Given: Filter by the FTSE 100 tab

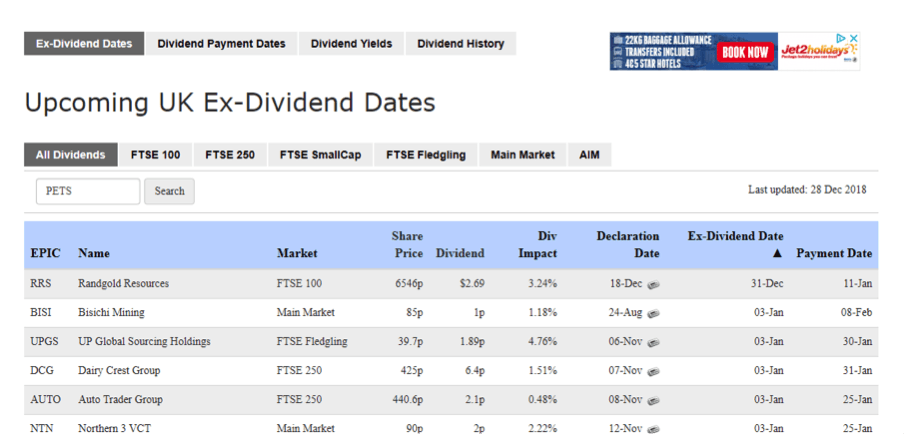Looking at the screenshot, I should click(155, 155).
